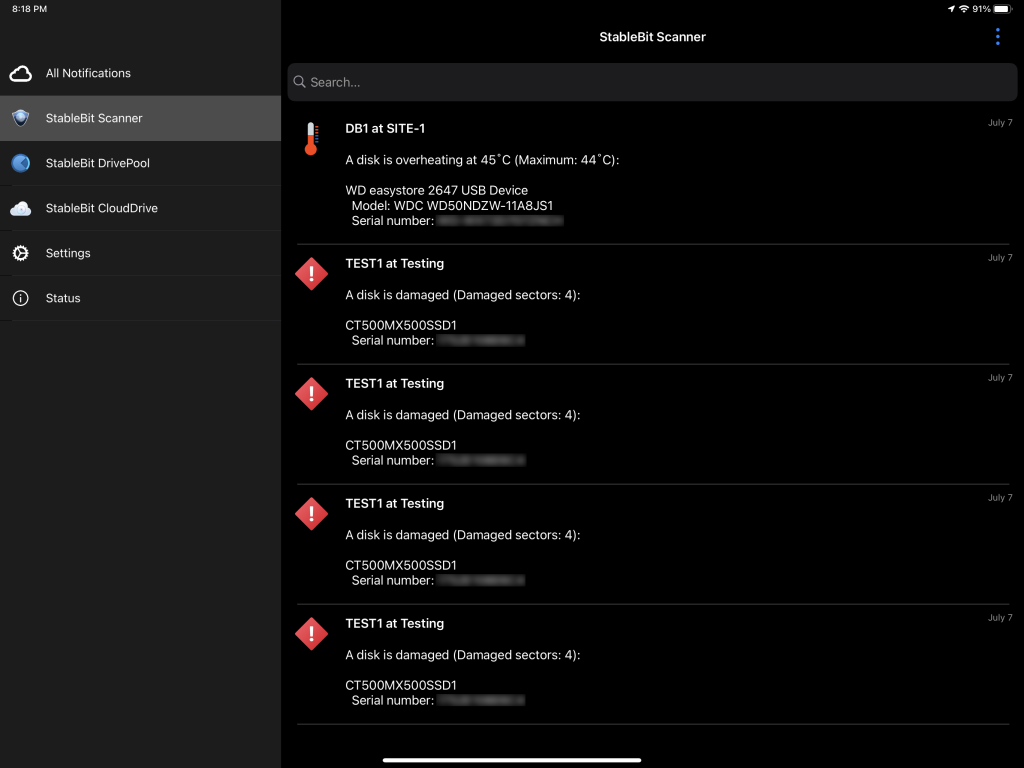Click Model WDC WD50NDZW-11A8JS1 line
This screenshot has width=1024, height=768.
click(x=452, y=206)
